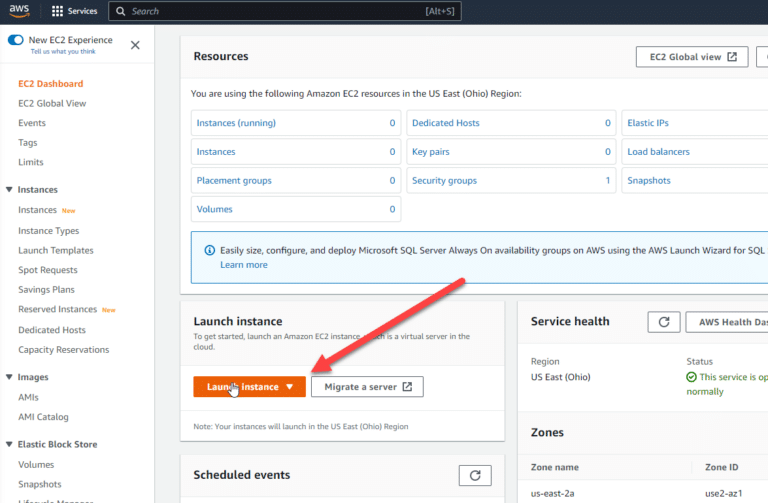Screen dimensions: 768x503
Task: Collapse the Elastic Block Store section
Action: point(10,443)
